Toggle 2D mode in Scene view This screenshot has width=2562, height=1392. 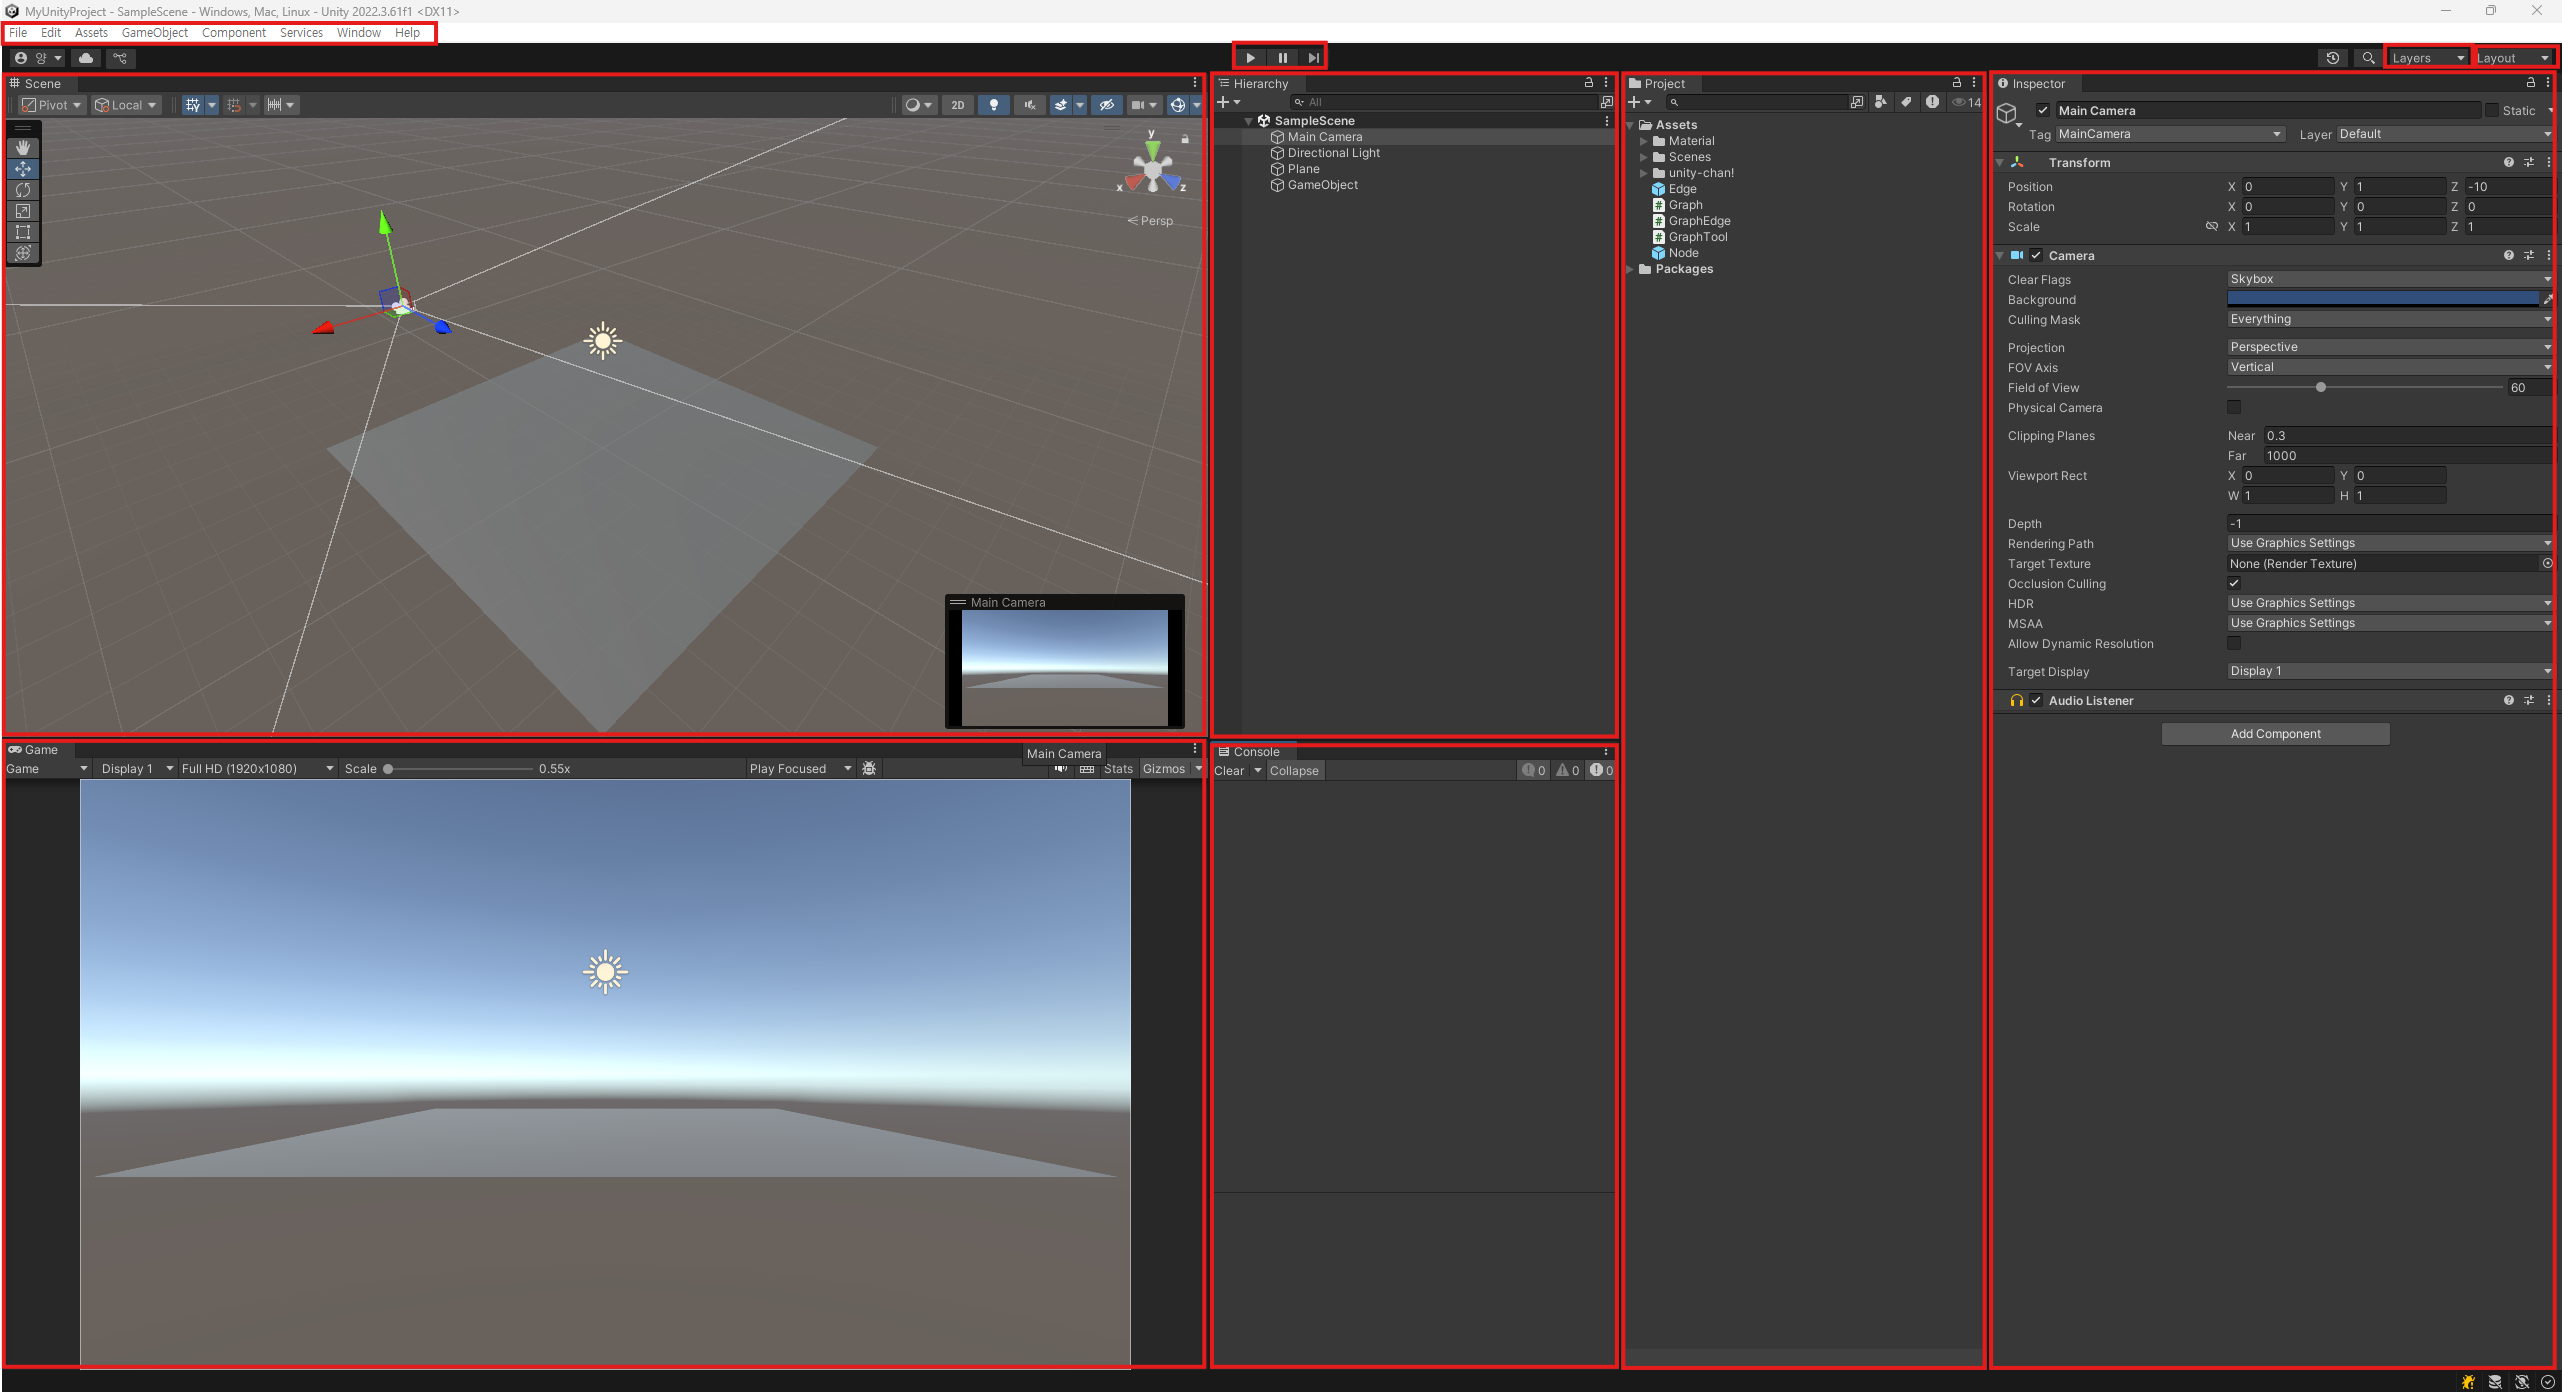point(957,105)
